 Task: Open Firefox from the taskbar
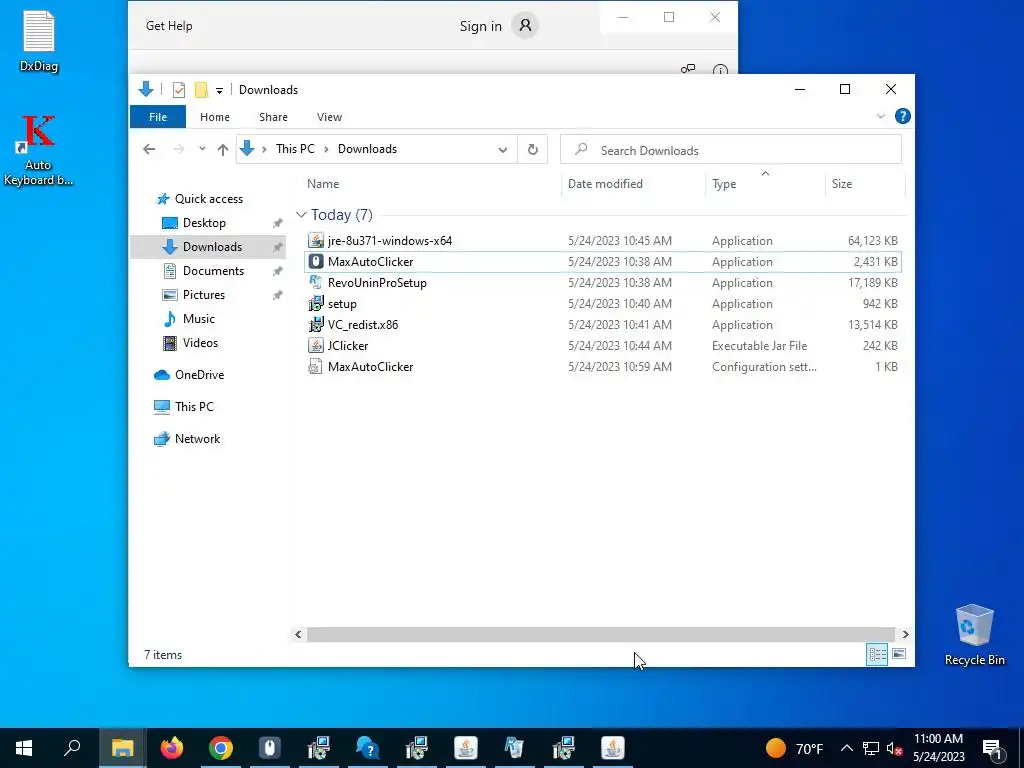pos(172,748)
